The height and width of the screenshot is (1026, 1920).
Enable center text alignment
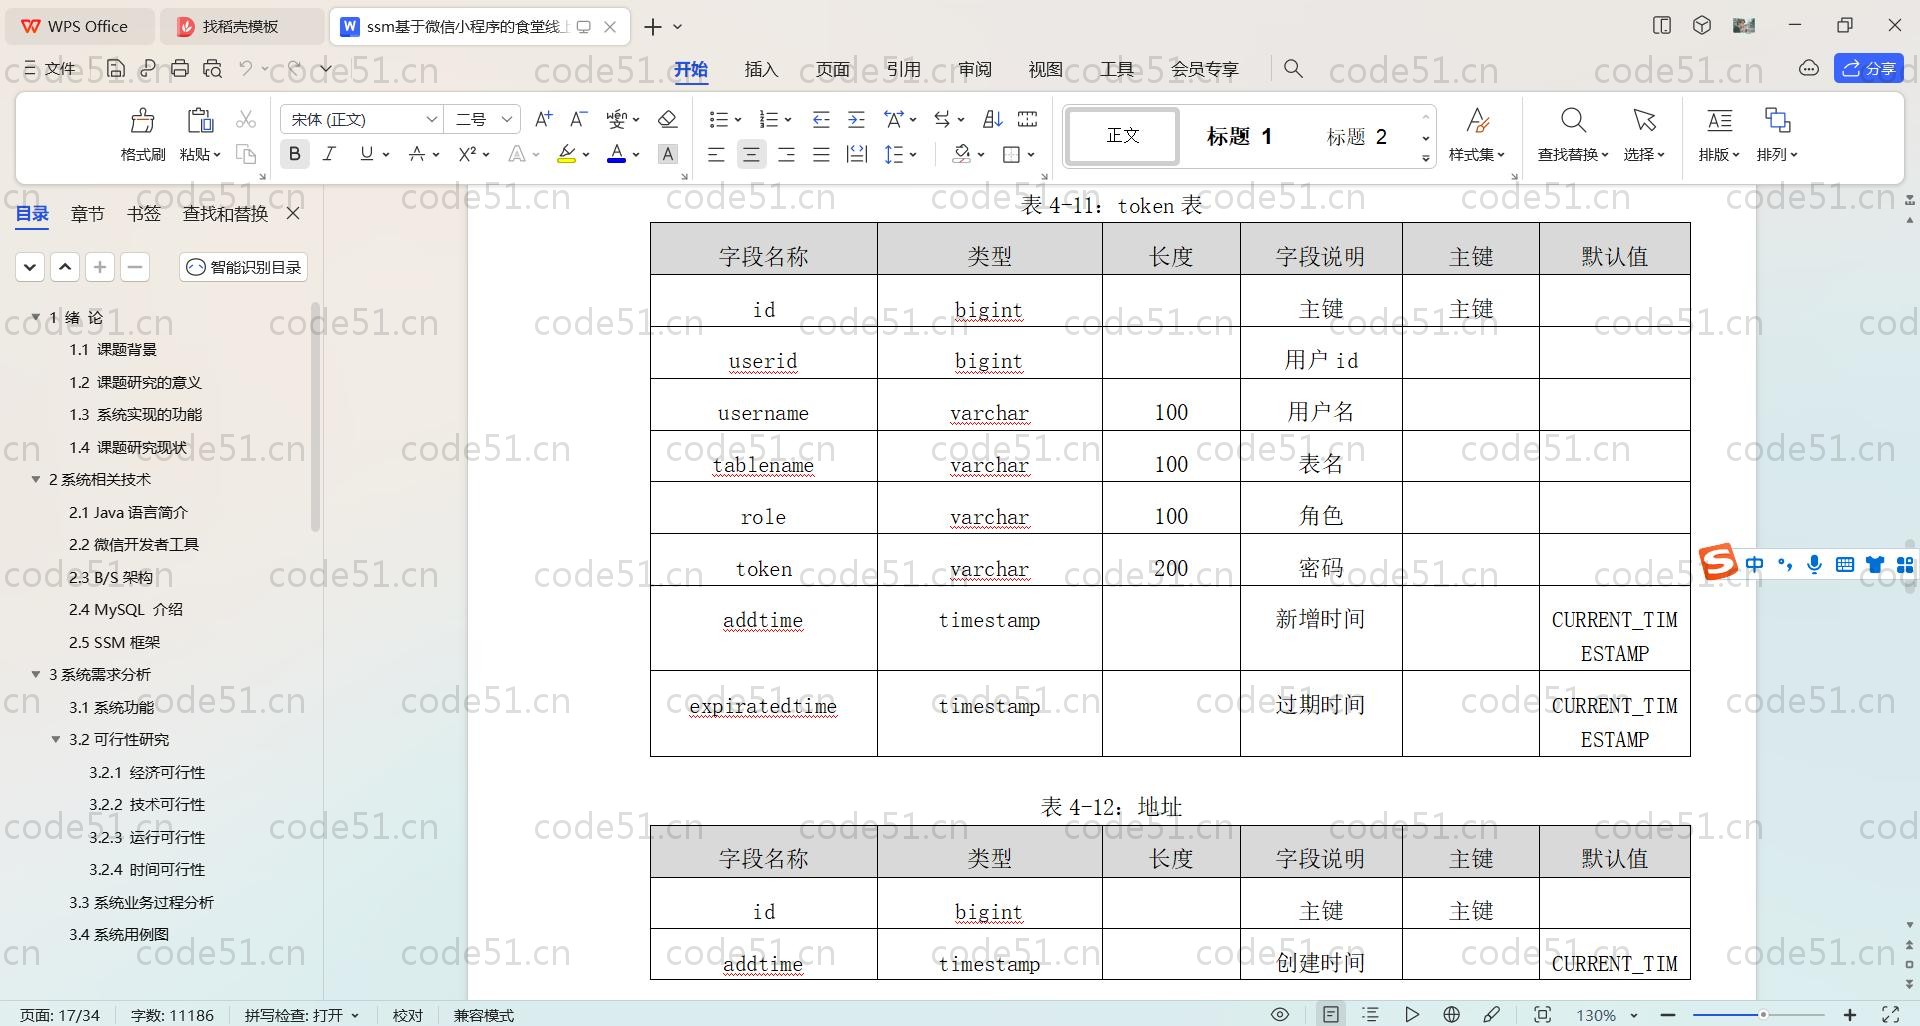tap(751, 154)
